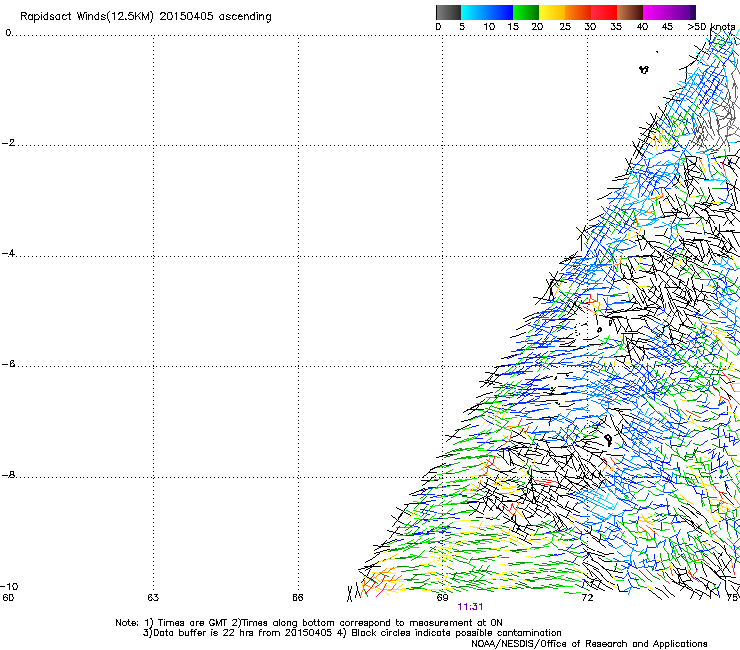The height and width of the screenshot is (650, 740).
Task: Click the legend label '10'
Action: 489,27
